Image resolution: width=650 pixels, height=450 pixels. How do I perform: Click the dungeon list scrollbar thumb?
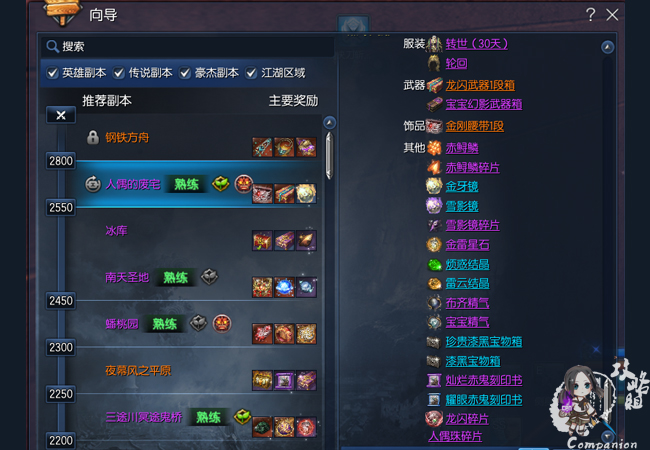click(x=329, y=155)
